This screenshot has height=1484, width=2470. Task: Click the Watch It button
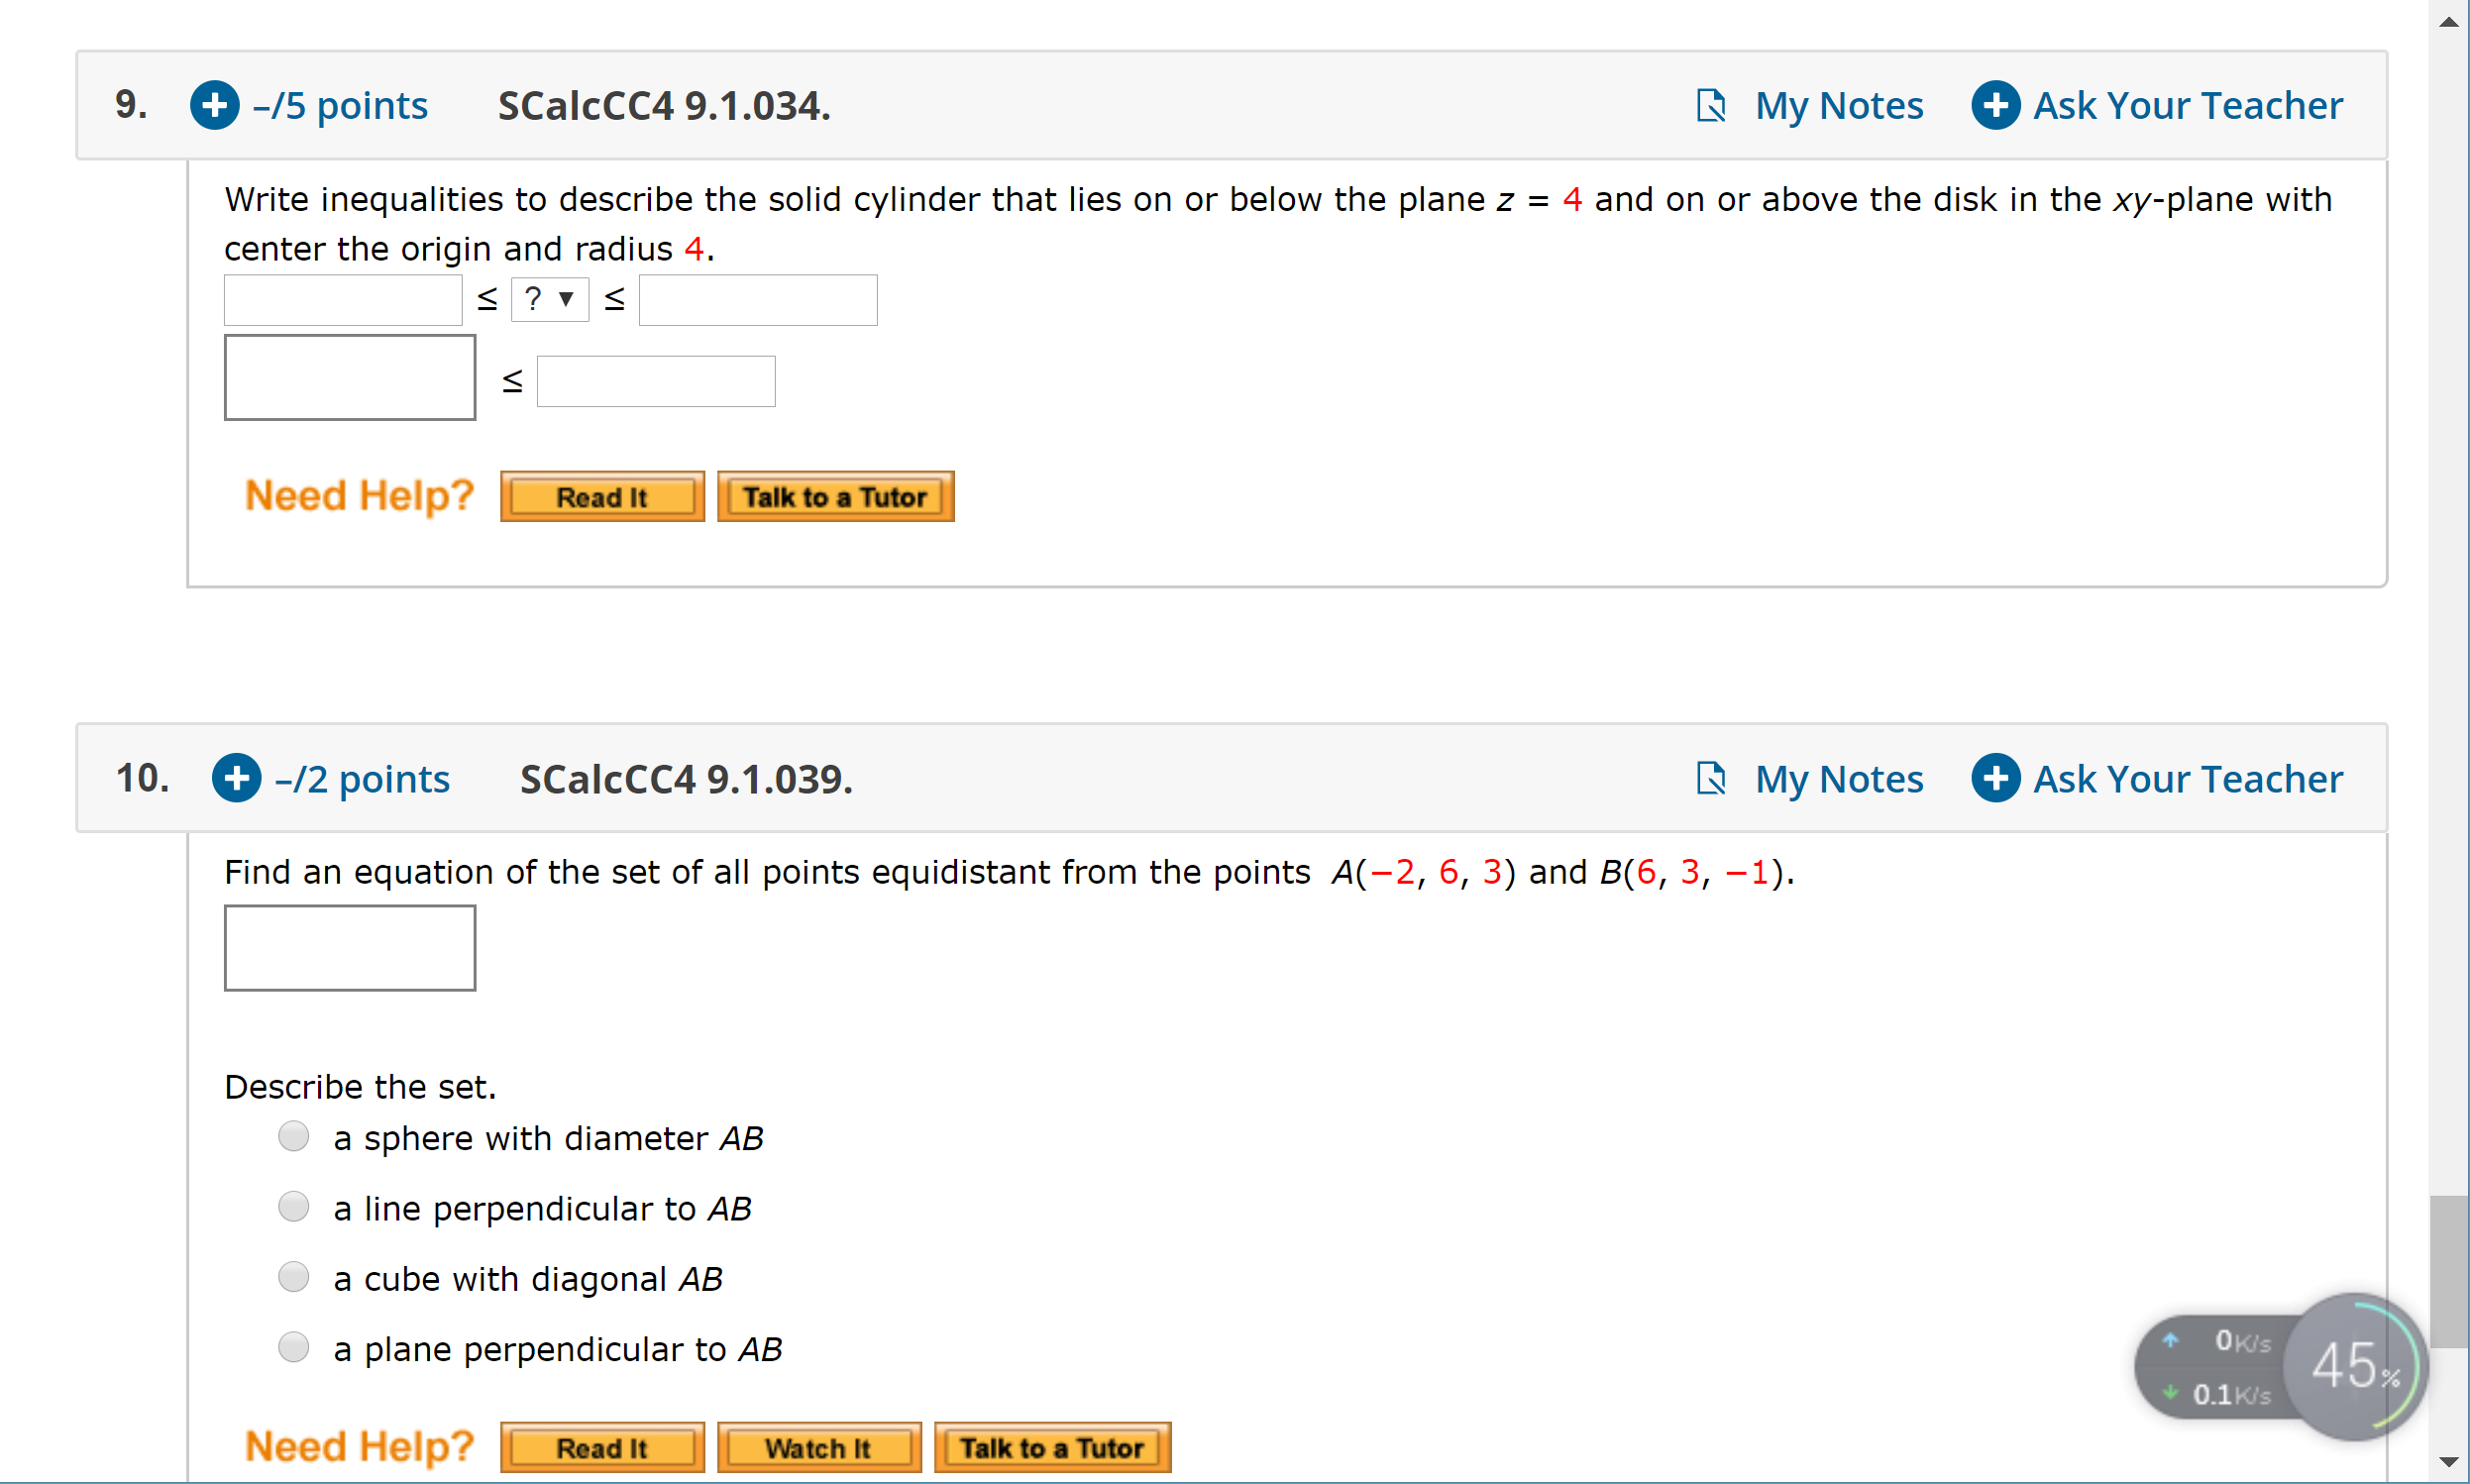pos(819,1447)
